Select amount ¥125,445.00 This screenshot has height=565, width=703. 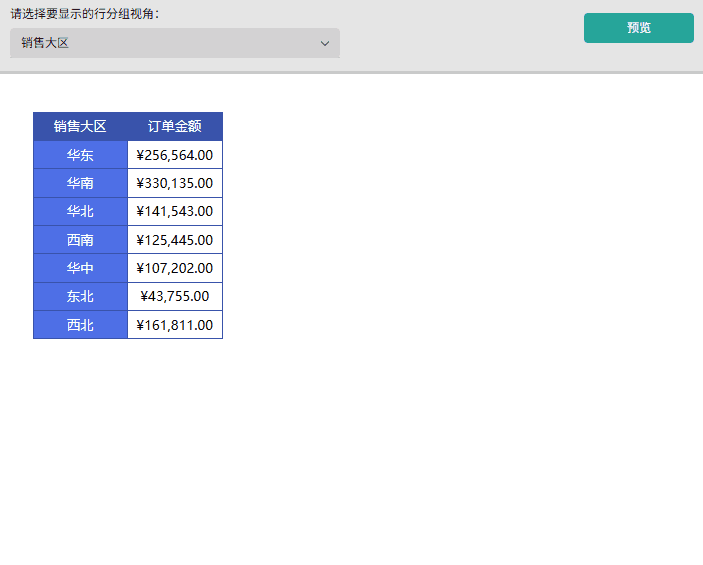[175, 240]
